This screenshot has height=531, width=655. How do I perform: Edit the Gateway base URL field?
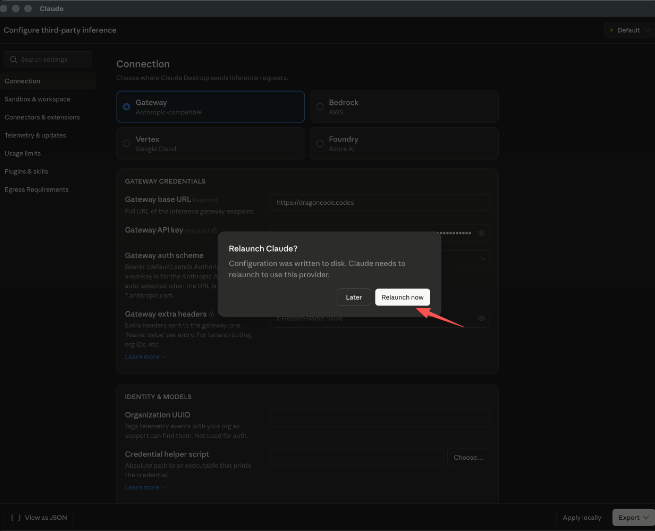pyautogui.click(x=380, y=203)
